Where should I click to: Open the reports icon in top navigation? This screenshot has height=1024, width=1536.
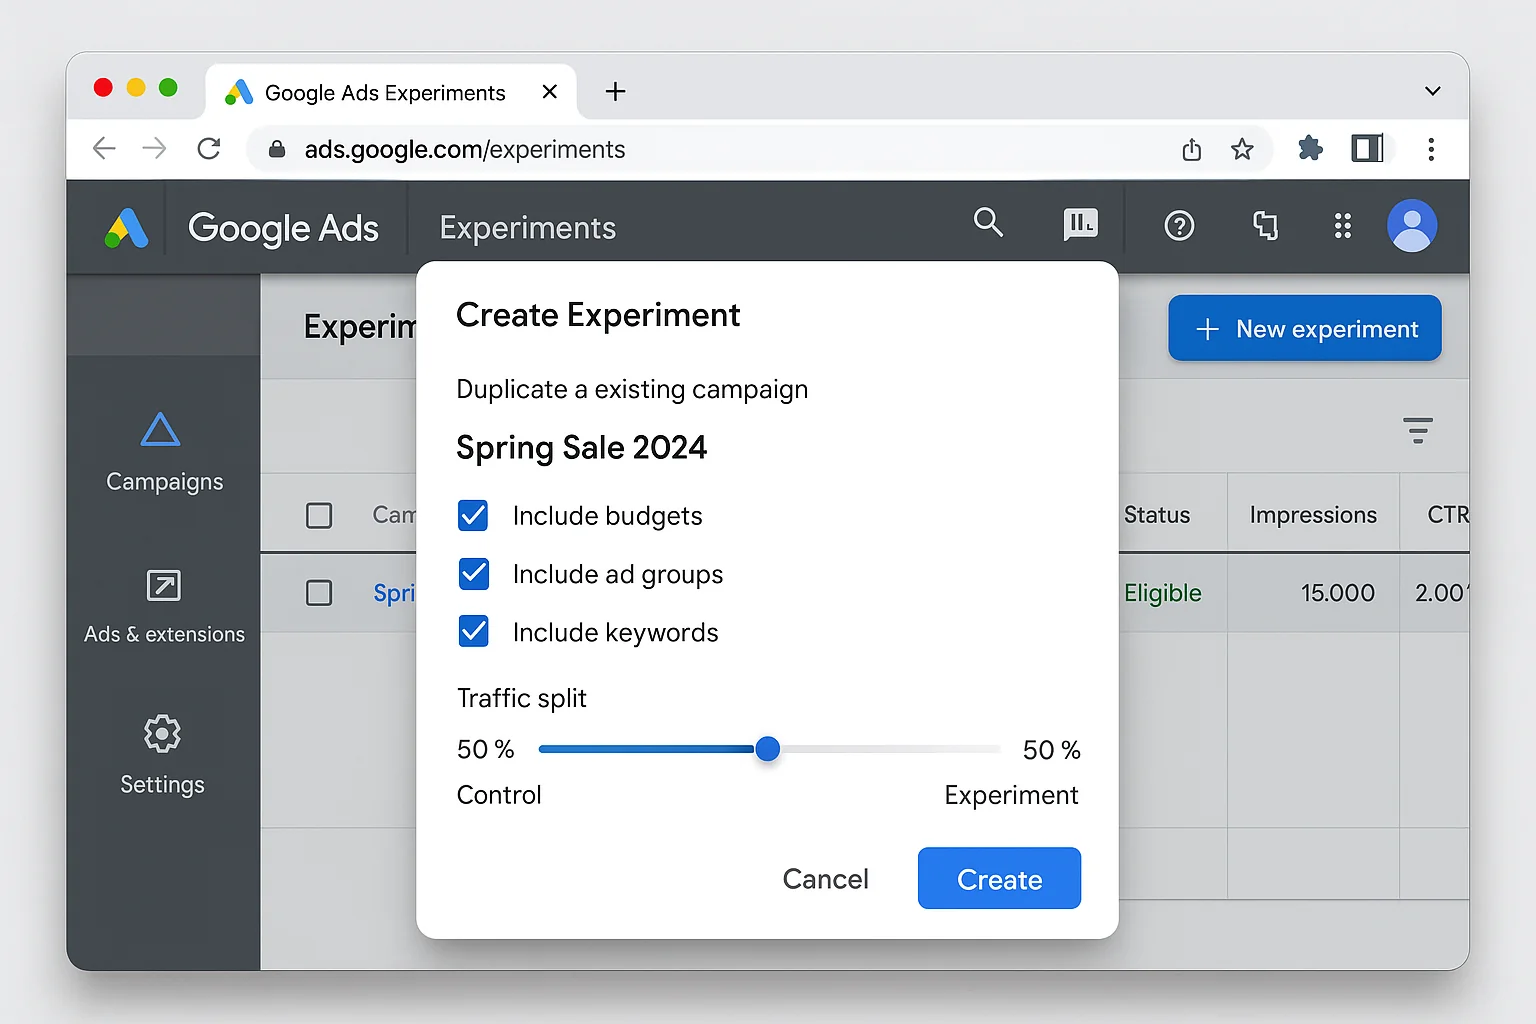1080,224
